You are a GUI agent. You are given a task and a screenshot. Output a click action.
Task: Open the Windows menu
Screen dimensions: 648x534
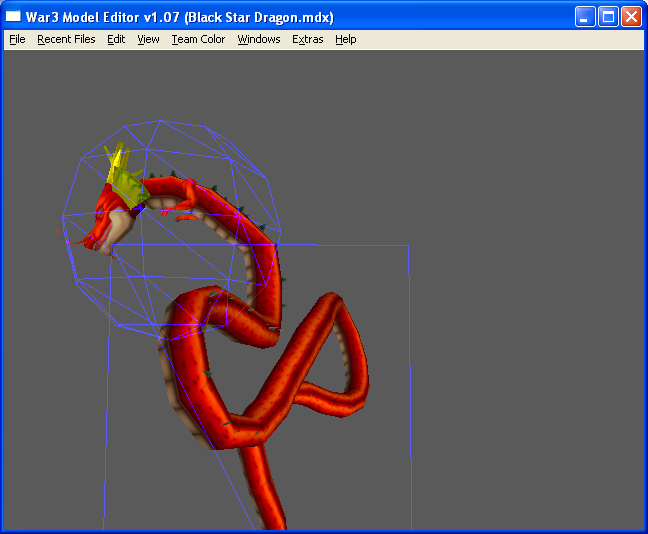pyautogui.click(x=259, y=39)
